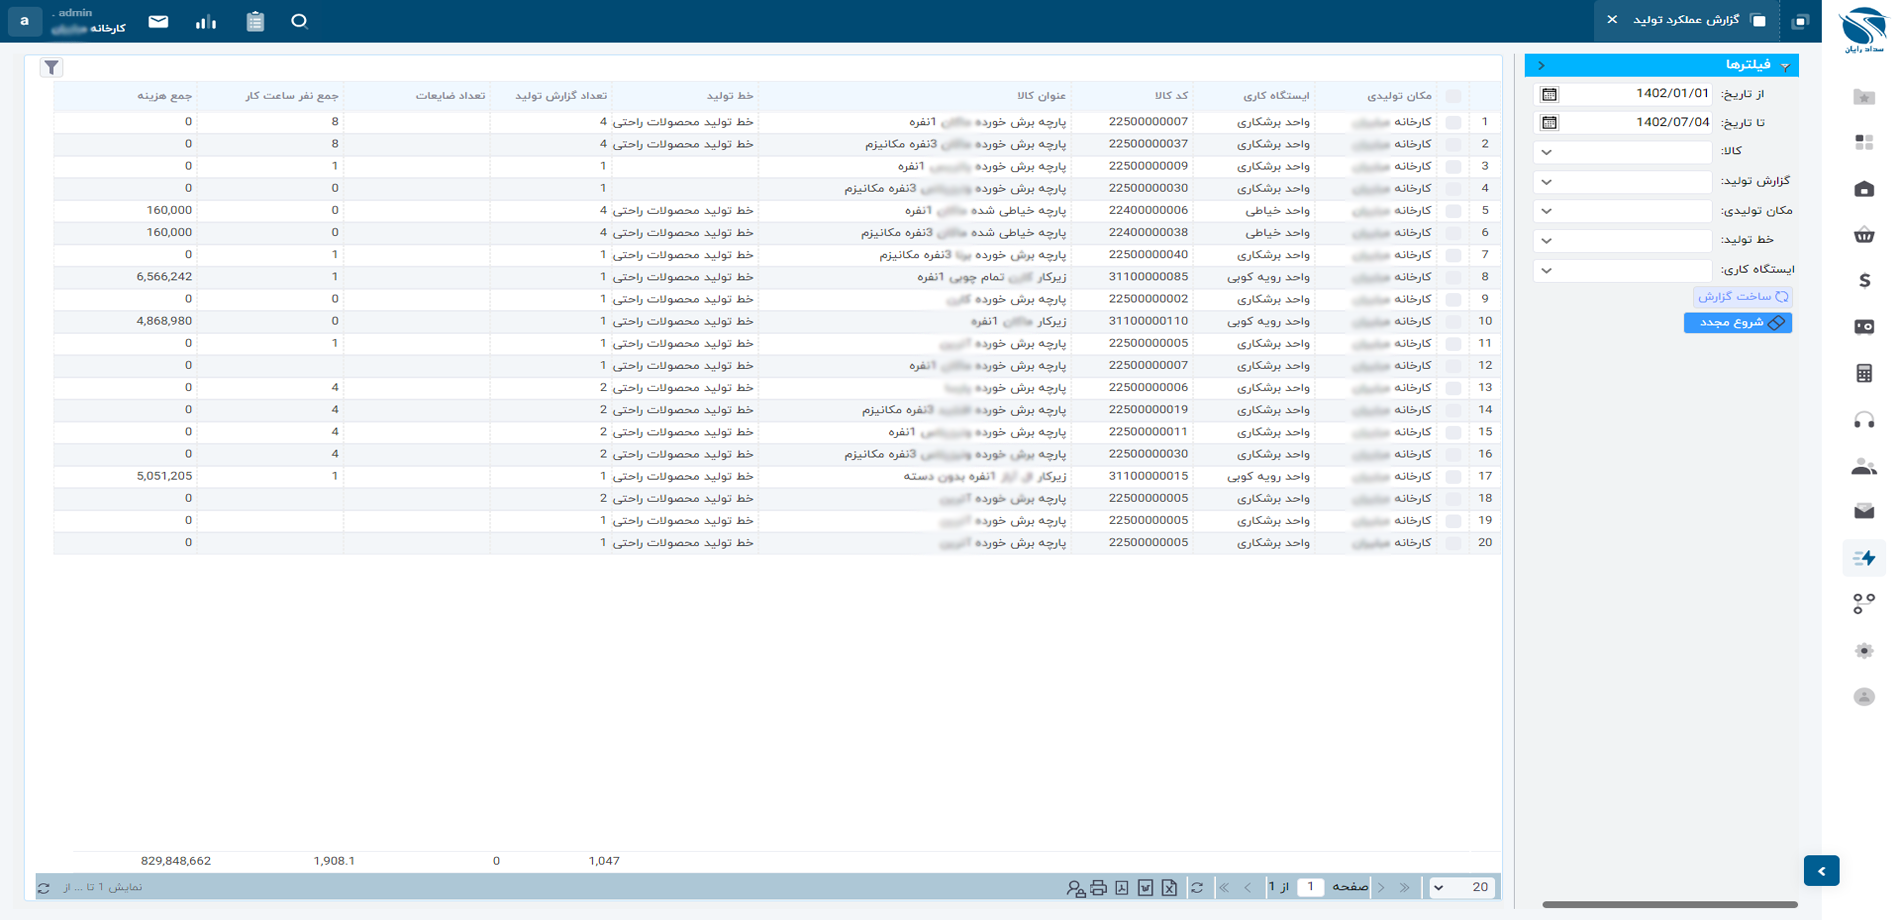Open the shopping basket module in sidebar
Viewport: 1901px width, 920px height.
[x=1864, y=235]
